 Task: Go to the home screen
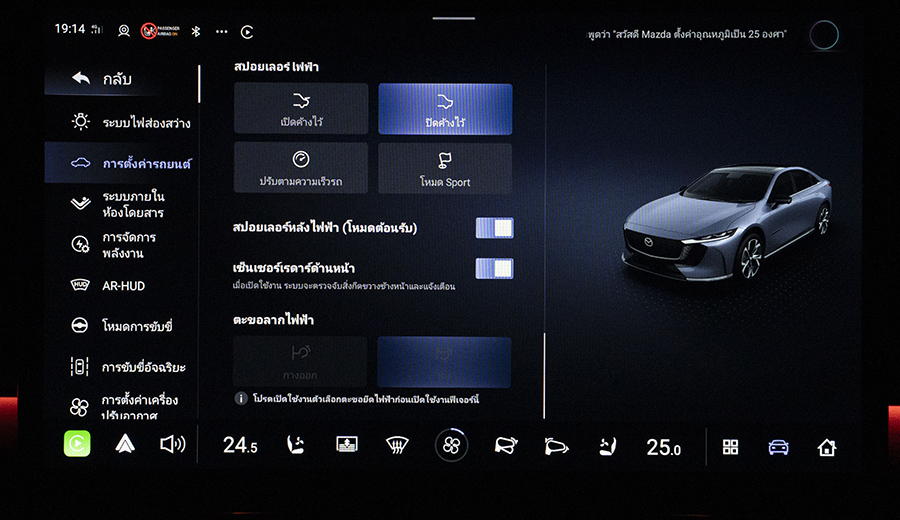827,447
